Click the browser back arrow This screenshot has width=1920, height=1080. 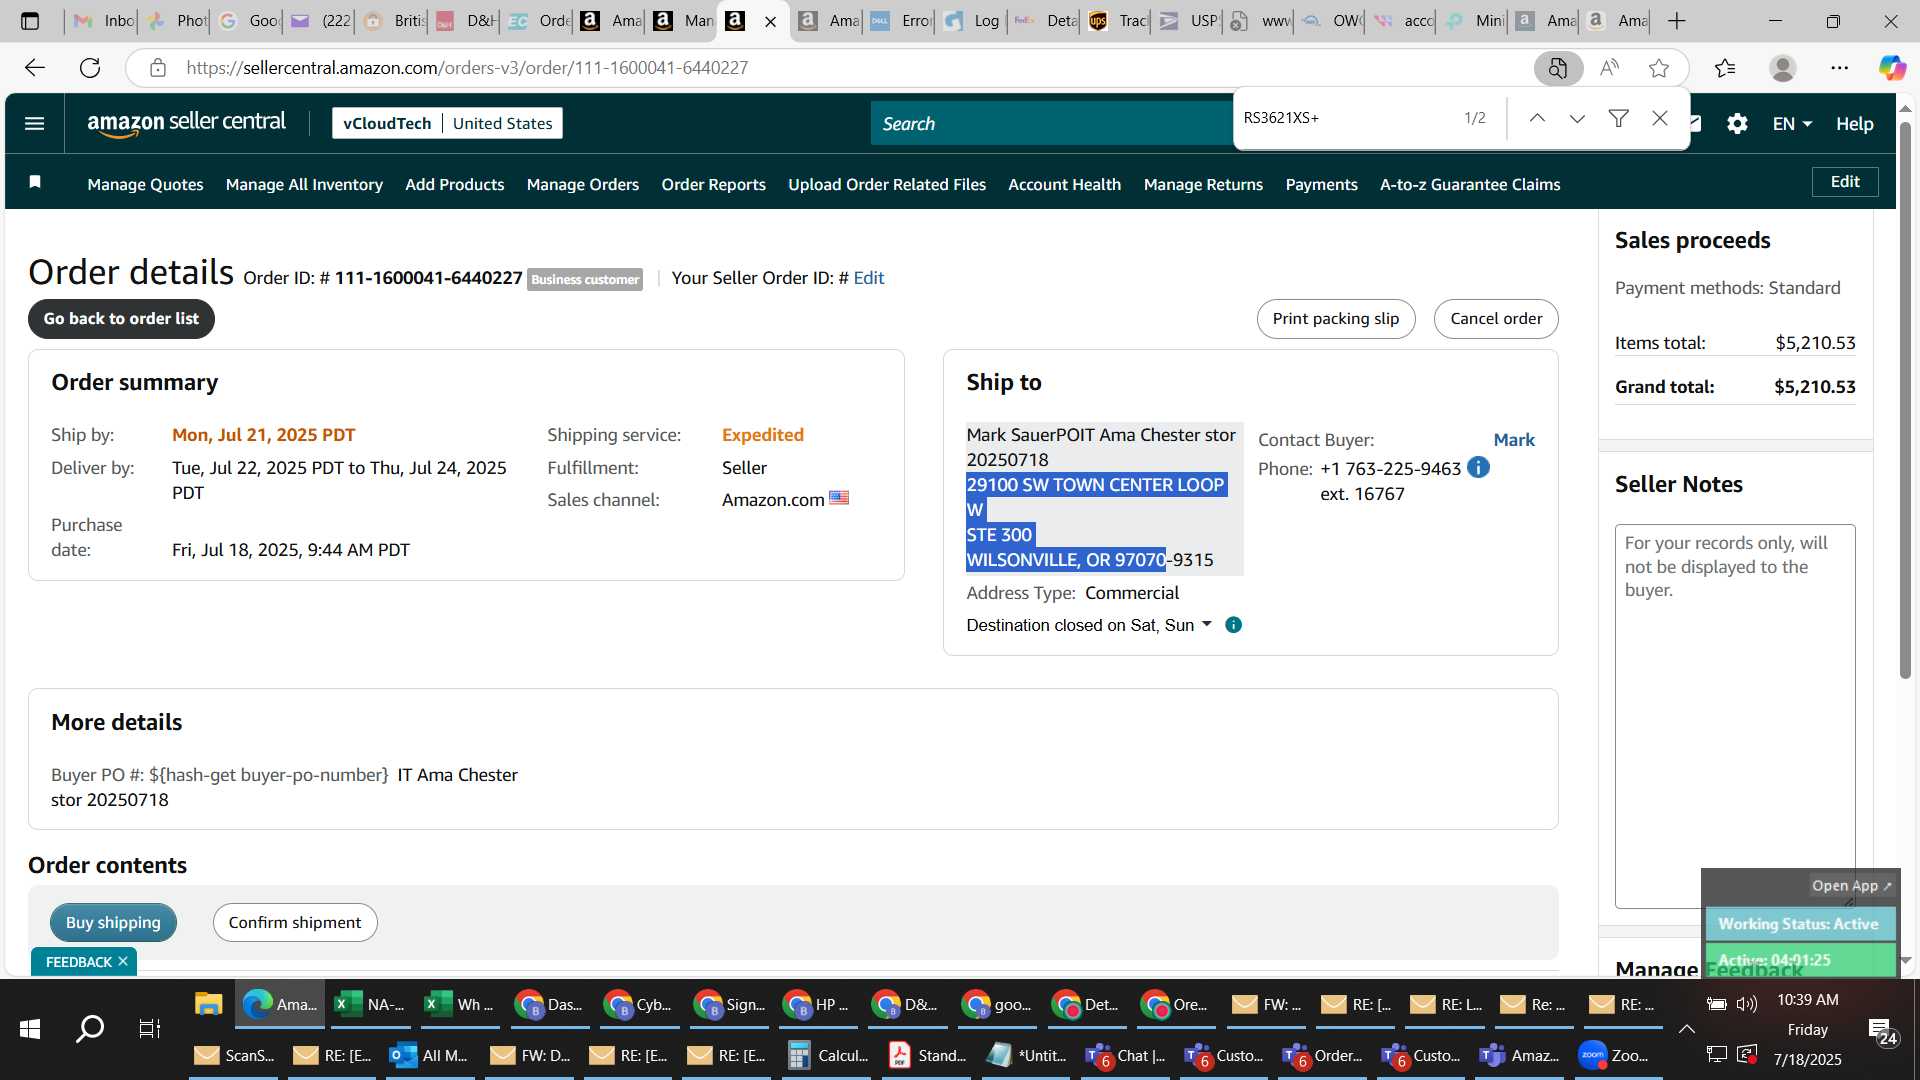click(35, 68)
